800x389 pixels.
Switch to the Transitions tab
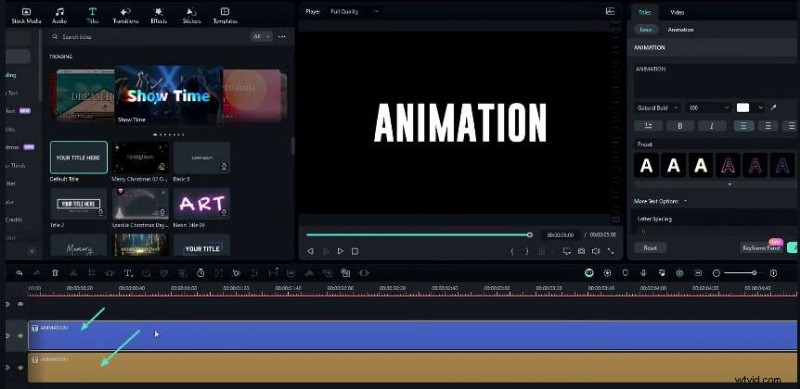tap(126, 15)
